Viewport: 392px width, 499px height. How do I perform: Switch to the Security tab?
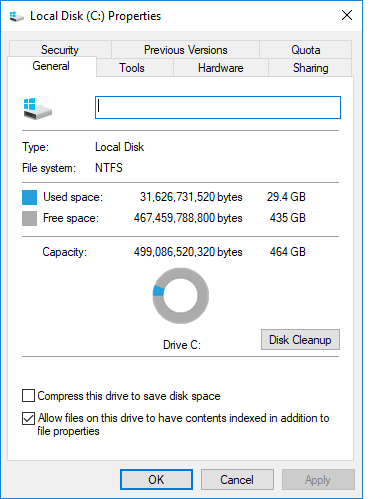(60, 49)
